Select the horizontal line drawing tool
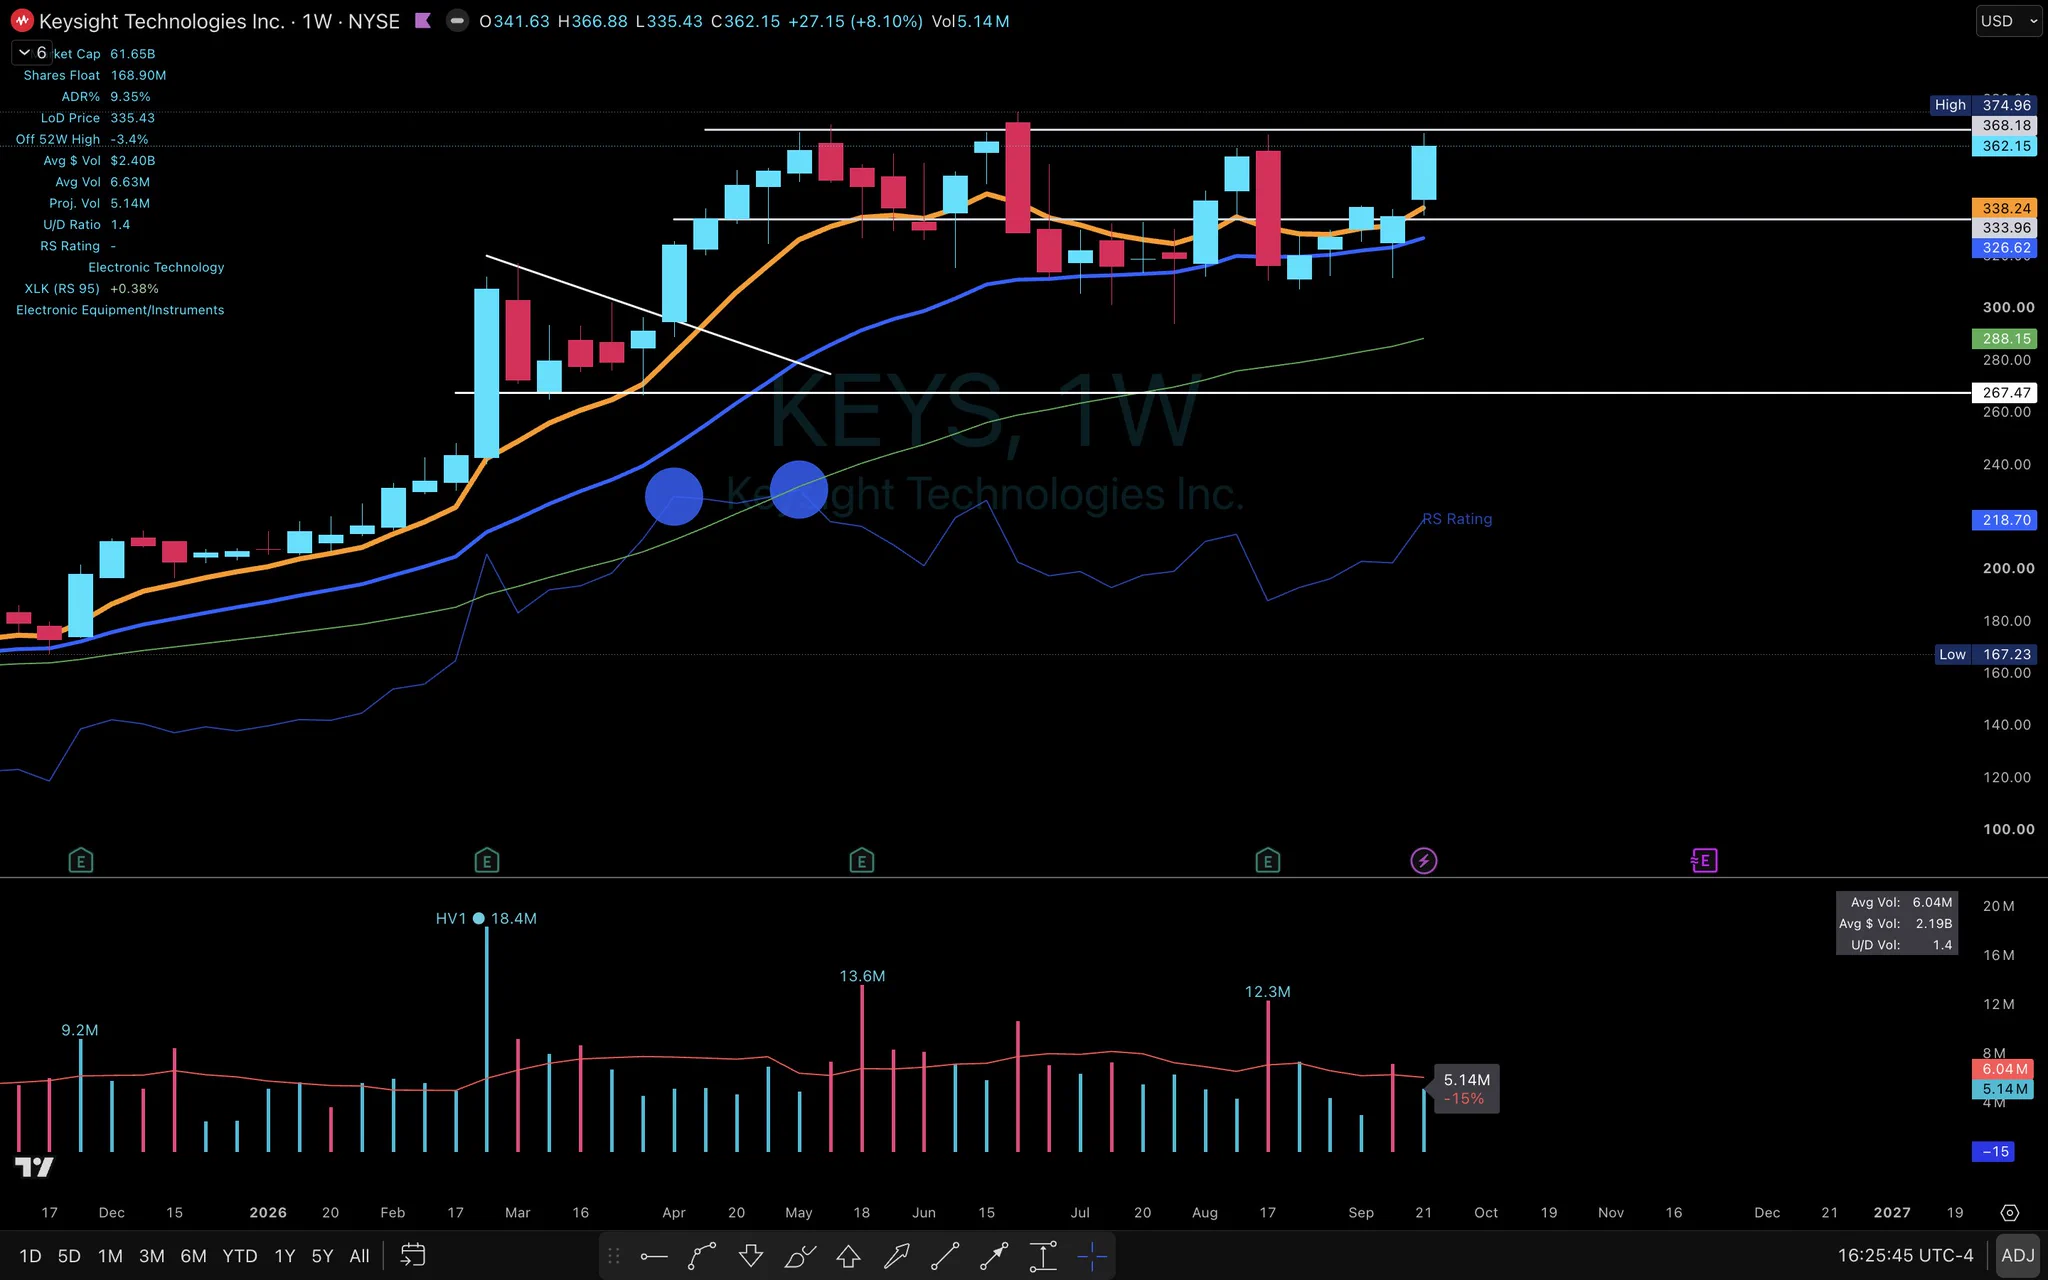This screenshot has height=1280, width=2048. [654, 1256]
